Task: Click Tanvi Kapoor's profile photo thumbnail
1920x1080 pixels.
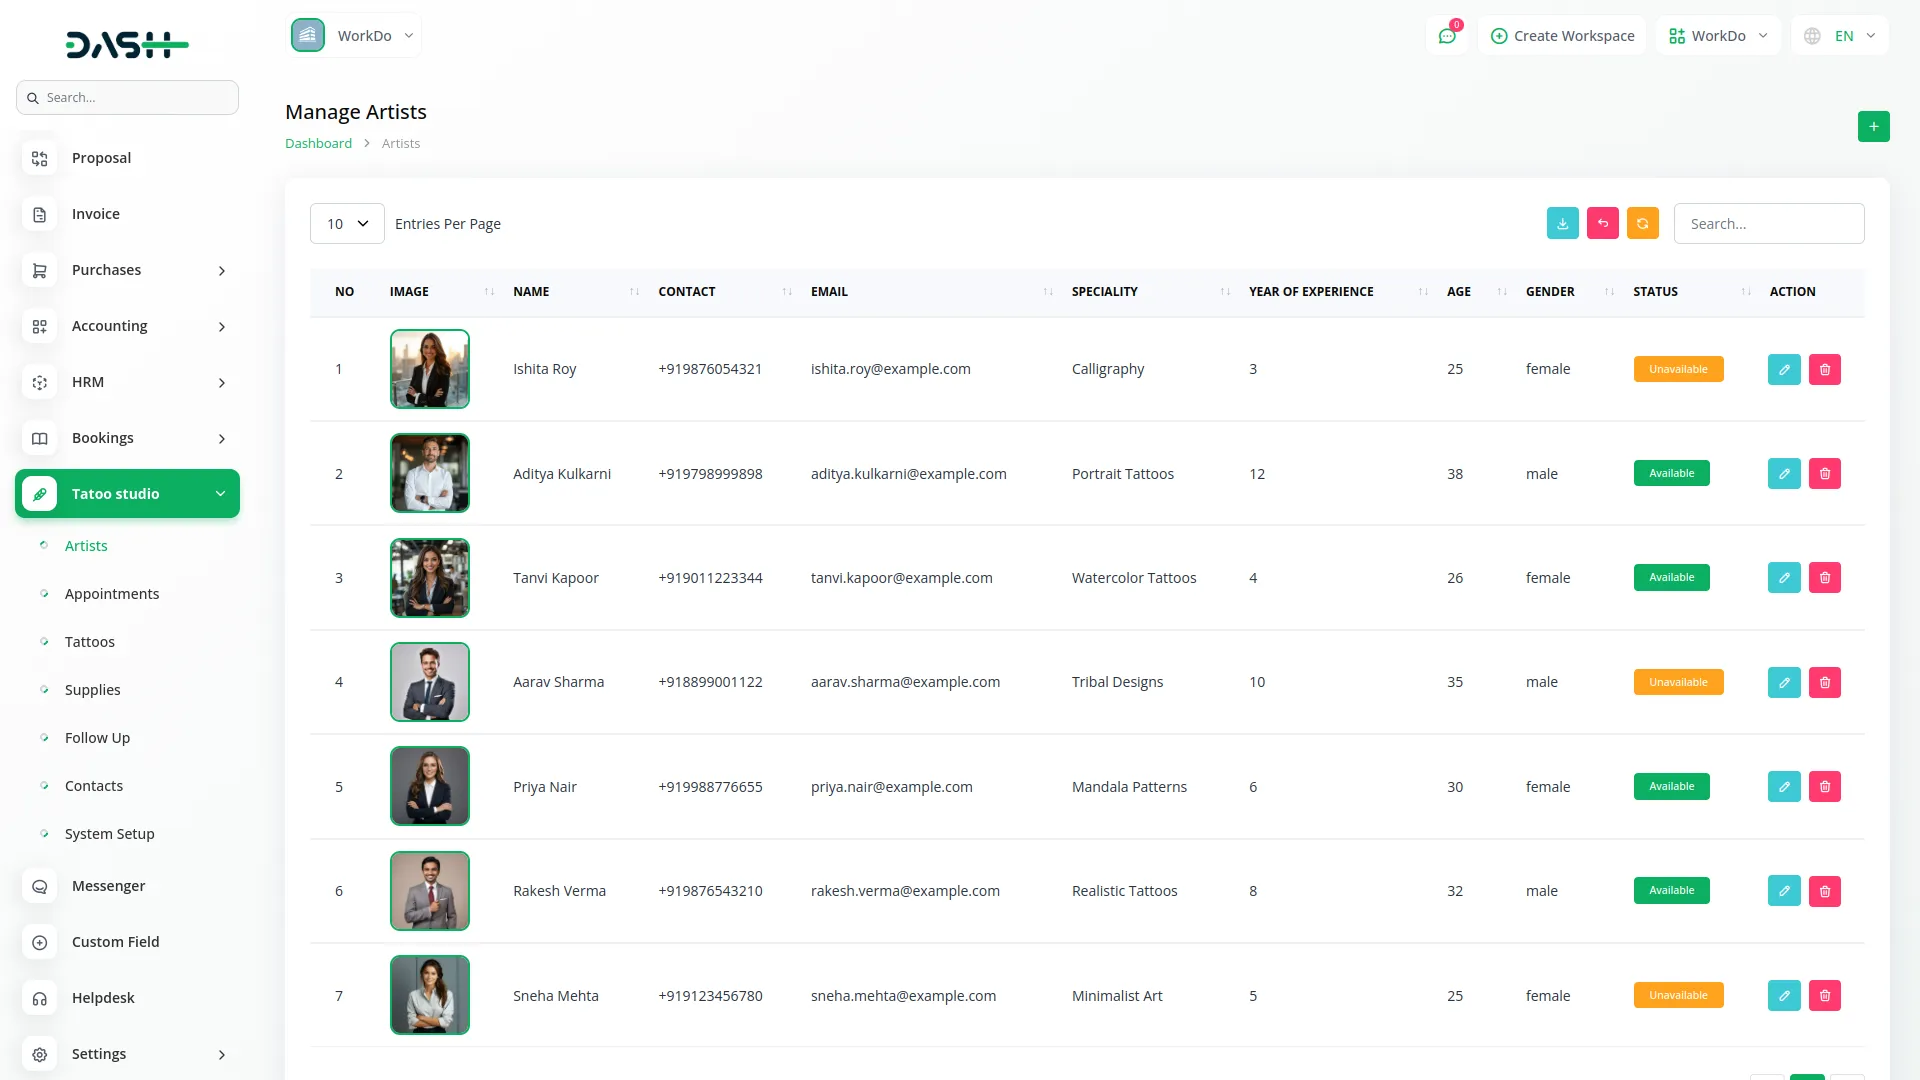Action: click(x=429, y=578)
